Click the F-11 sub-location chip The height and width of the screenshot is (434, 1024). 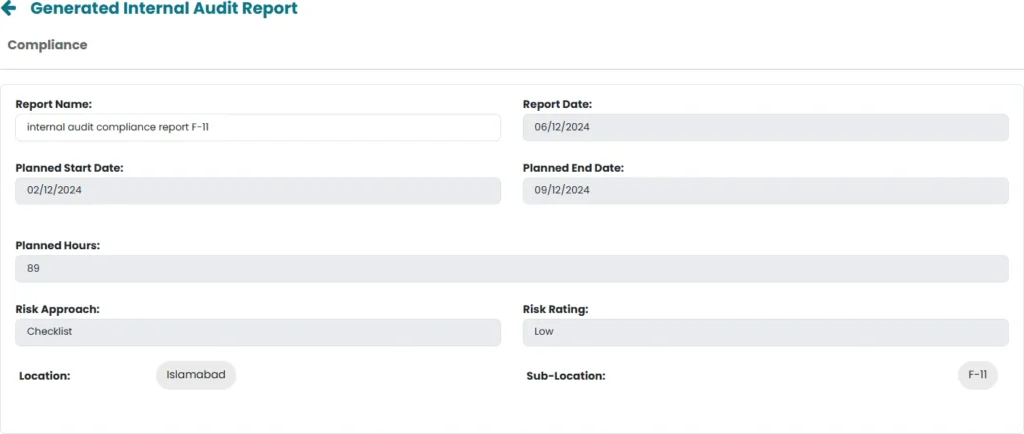coord(977,375)
